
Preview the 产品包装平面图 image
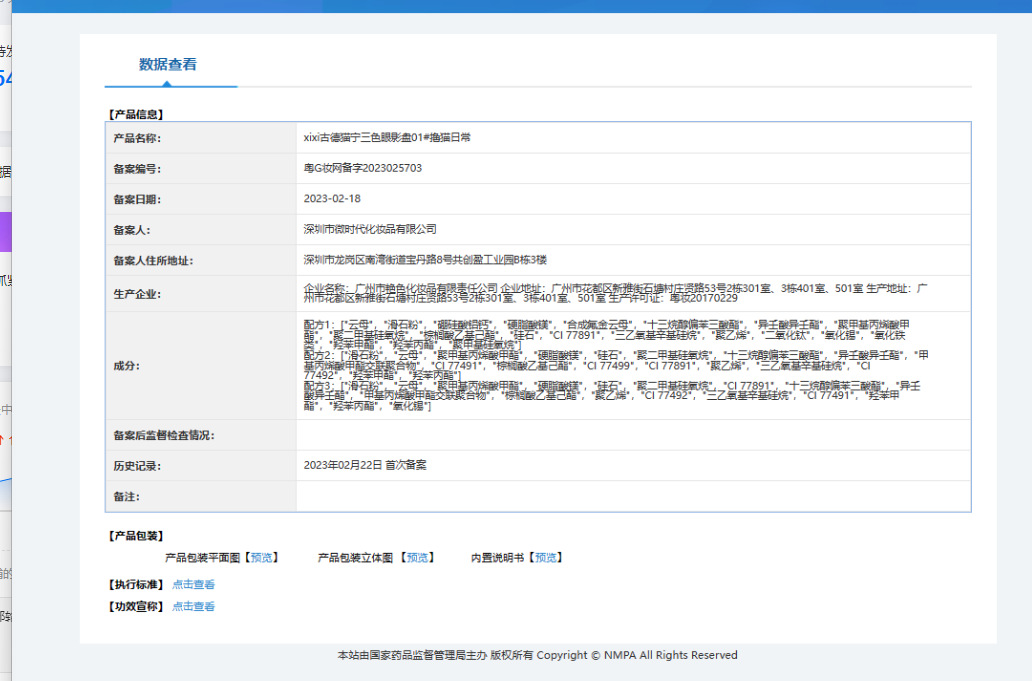(x=261, y=557)
